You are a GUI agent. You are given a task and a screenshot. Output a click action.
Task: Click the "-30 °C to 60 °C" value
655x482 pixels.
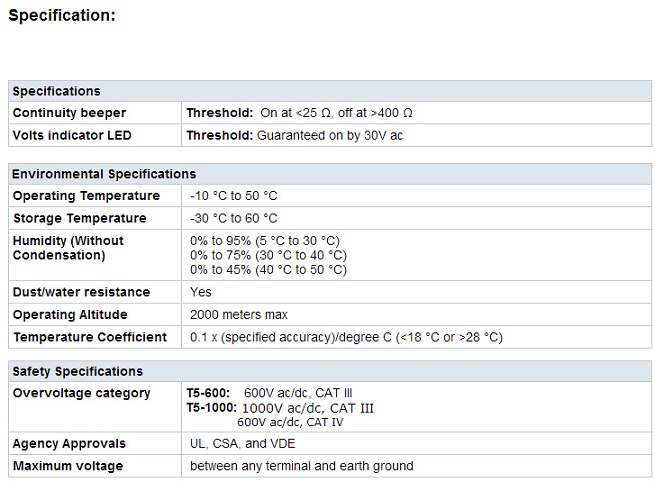(x=234, y=218)
